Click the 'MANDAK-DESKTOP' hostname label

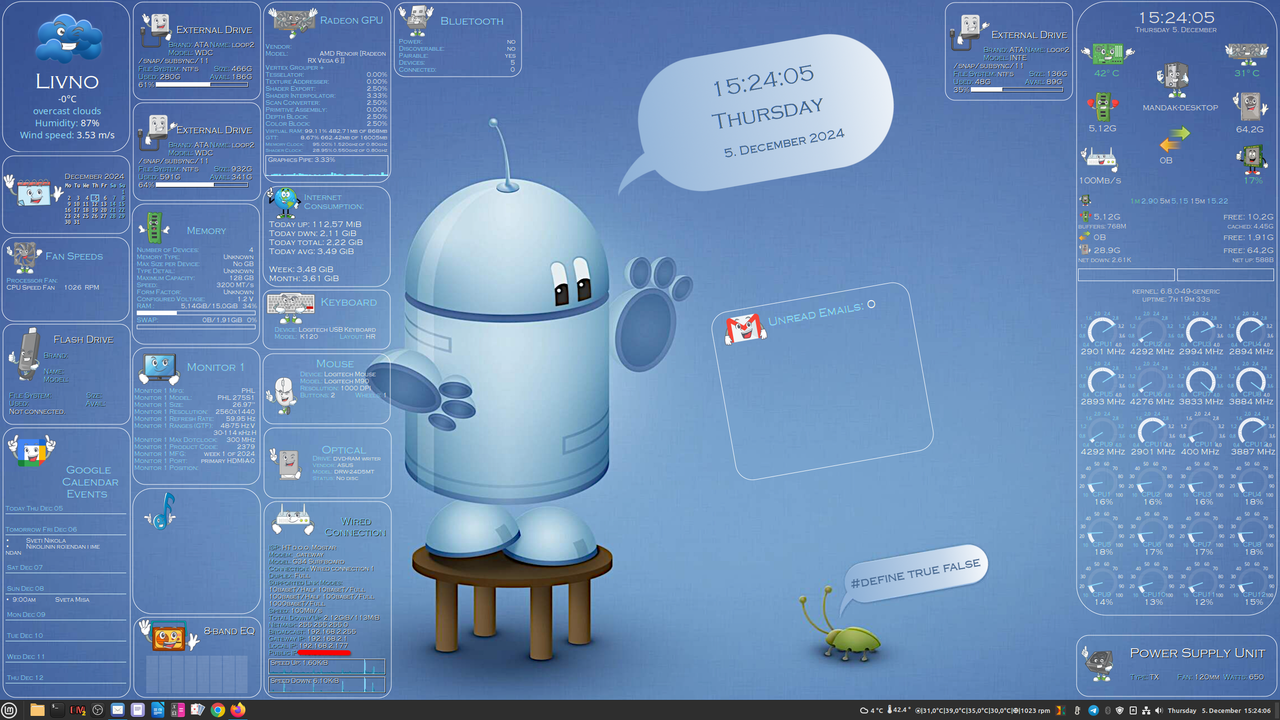coord(1181,108)
